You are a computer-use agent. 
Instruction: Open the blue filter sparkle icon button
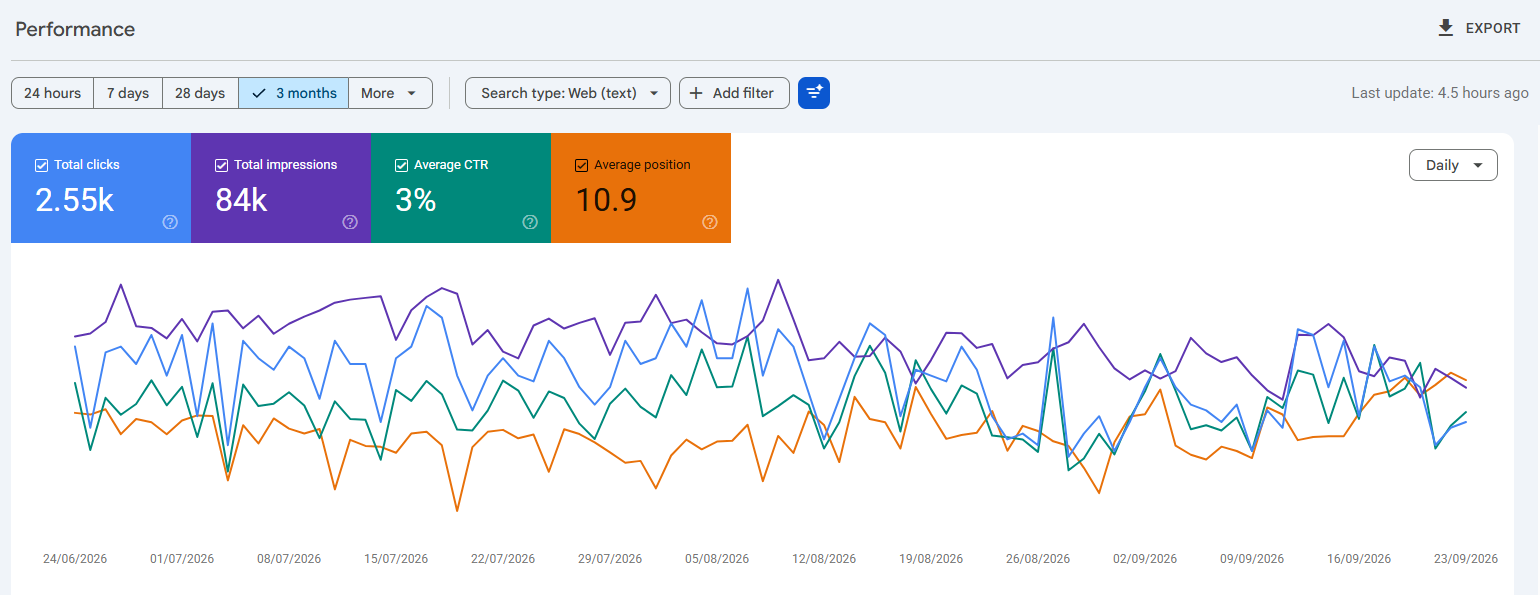(814, 93)
